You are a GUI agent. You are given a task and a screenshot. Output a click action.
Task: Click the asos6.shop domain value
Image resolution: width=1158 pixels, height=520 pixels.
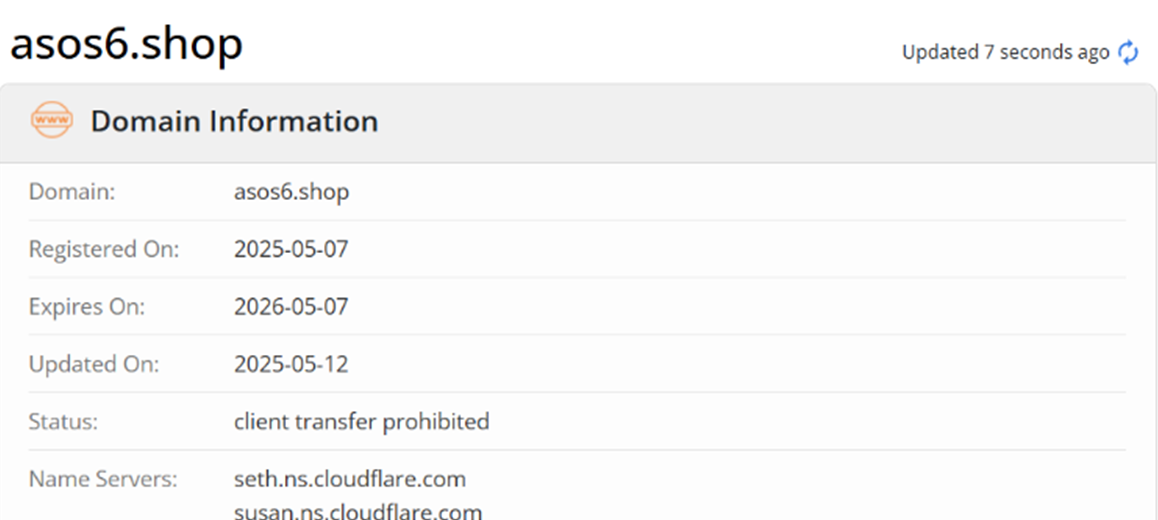click(291, 192)
